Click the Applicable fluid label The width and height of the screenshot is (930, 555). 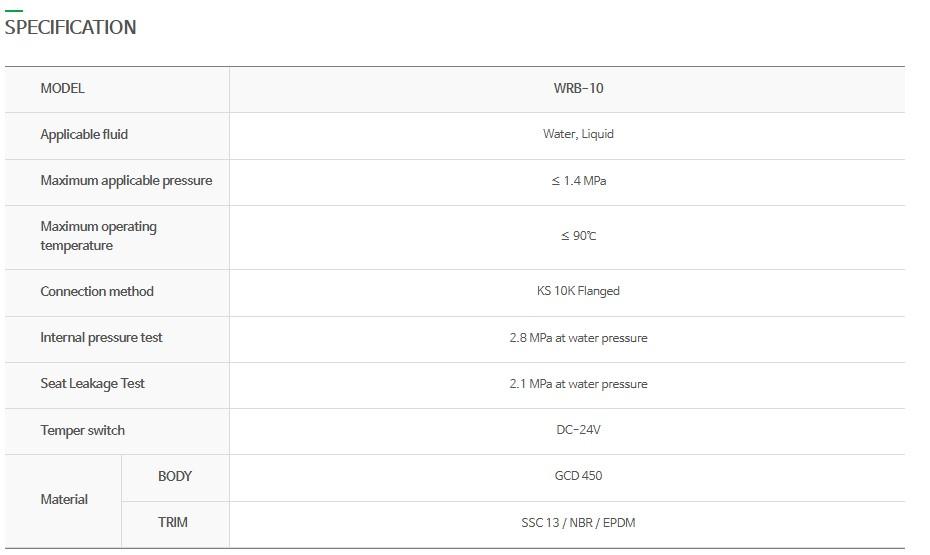pos(84,134)
